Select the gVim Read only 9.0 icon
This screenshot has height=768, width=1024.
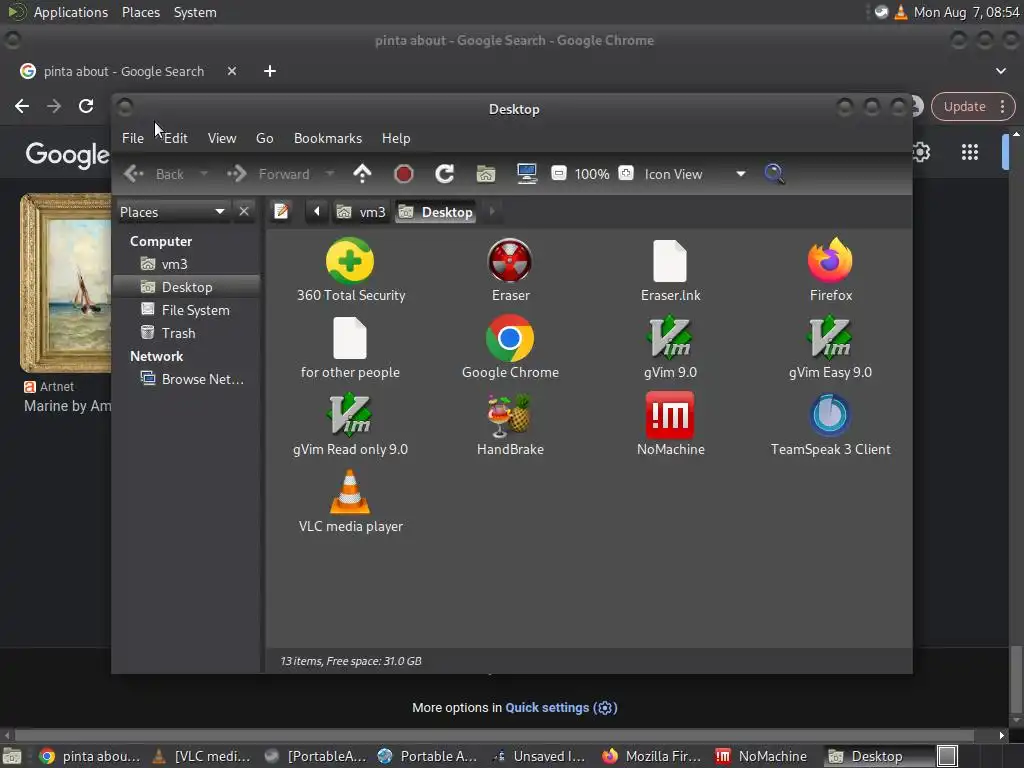(x=350, y=414)
